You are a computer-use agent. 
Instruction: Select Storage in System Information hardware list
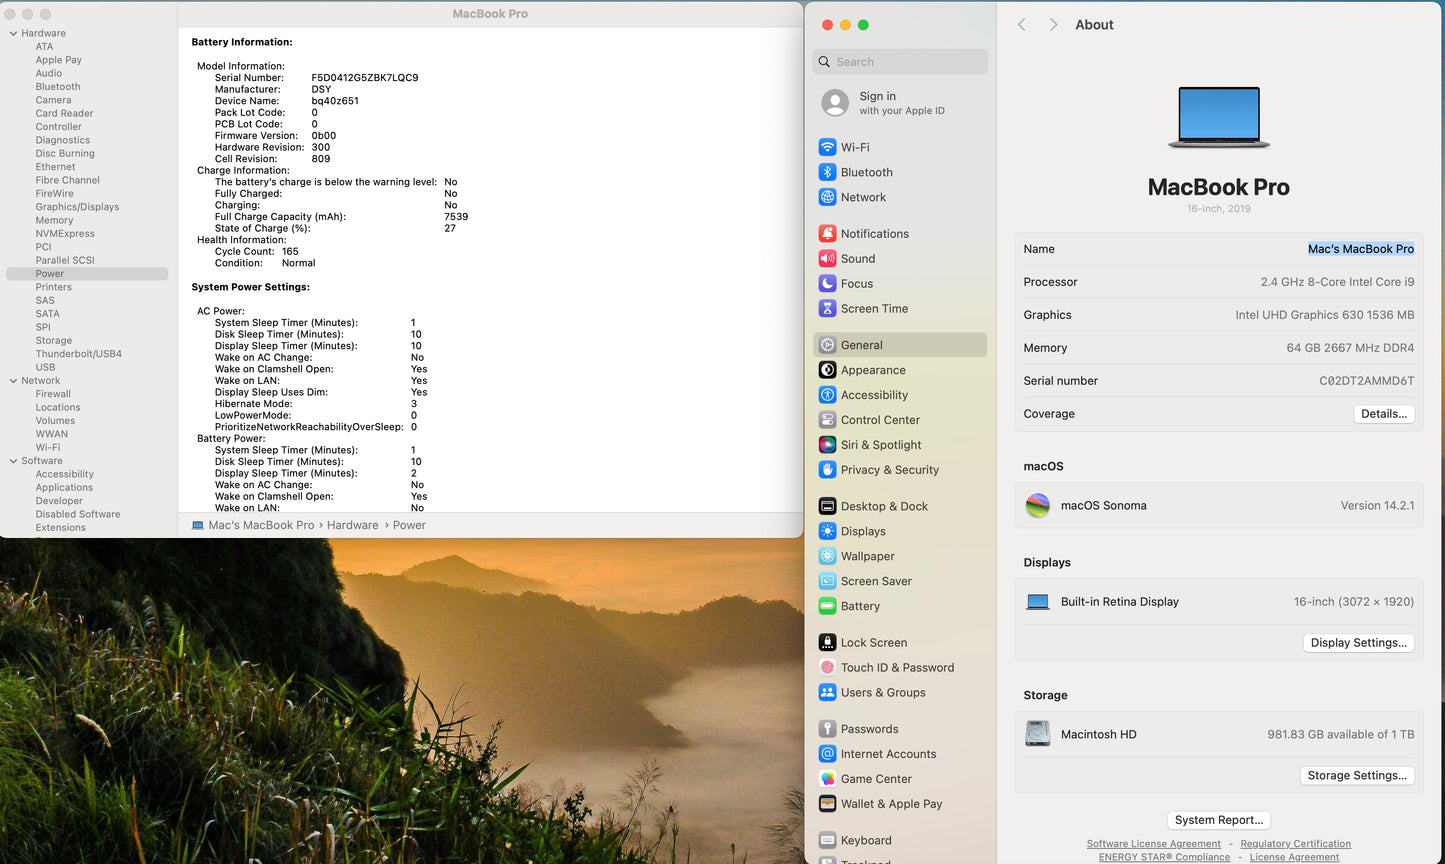(53, 341)
